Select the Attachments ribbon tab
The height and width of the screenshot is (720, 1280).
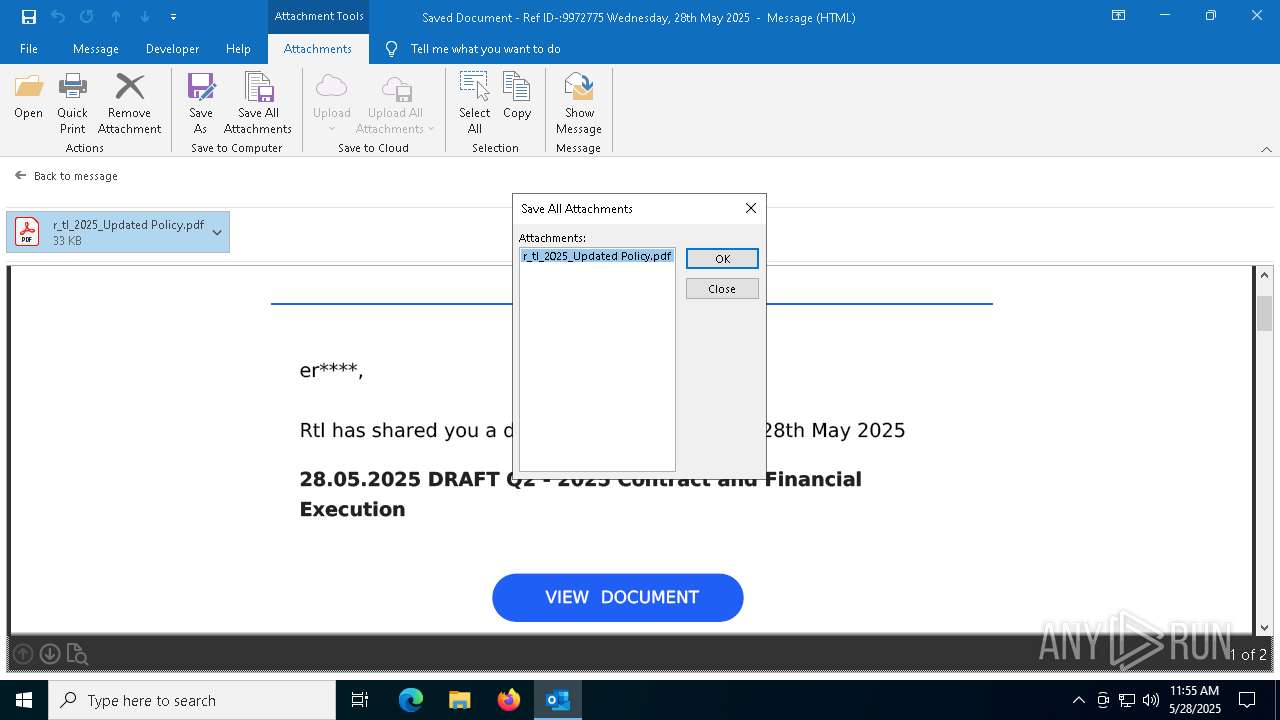click(318, 49)
